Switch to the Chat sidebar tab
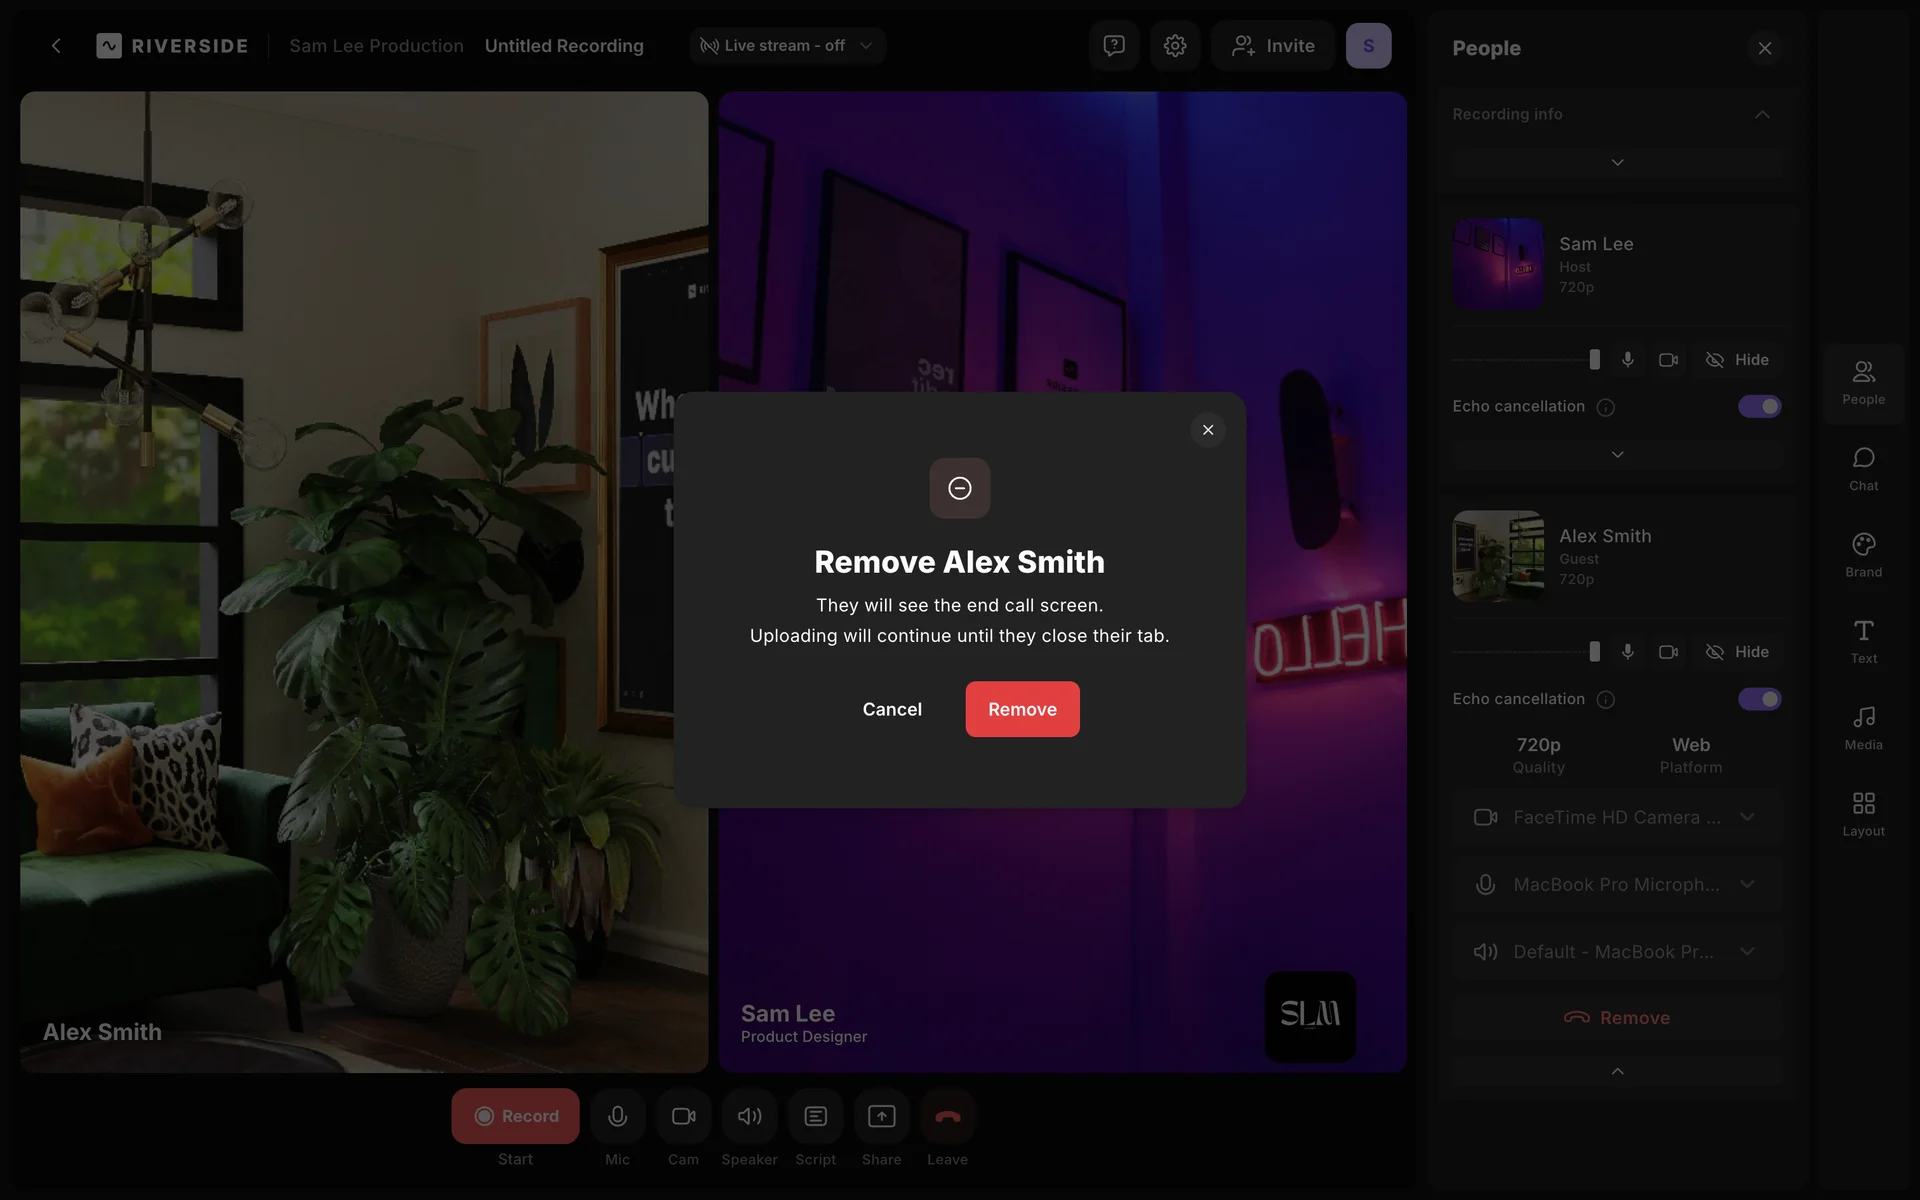Screen dimensions: 1920x1200 tap(1863, 468)
